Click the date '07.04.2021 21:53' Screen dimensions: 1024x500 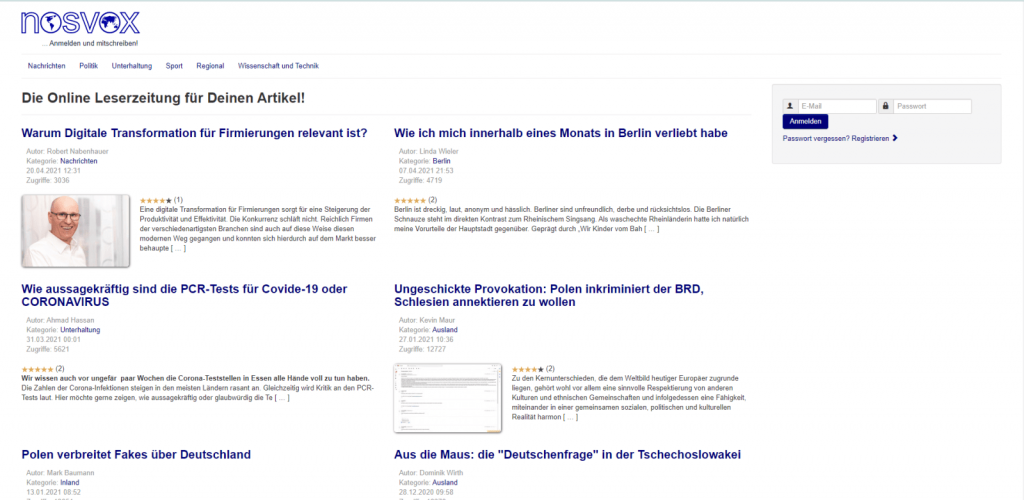(426, 170)
